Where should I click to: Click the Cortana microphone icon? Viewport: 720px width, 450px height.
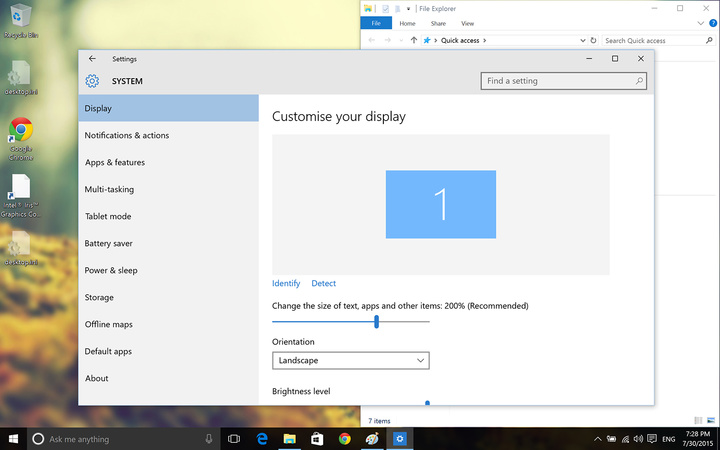(x=209, y=438)
